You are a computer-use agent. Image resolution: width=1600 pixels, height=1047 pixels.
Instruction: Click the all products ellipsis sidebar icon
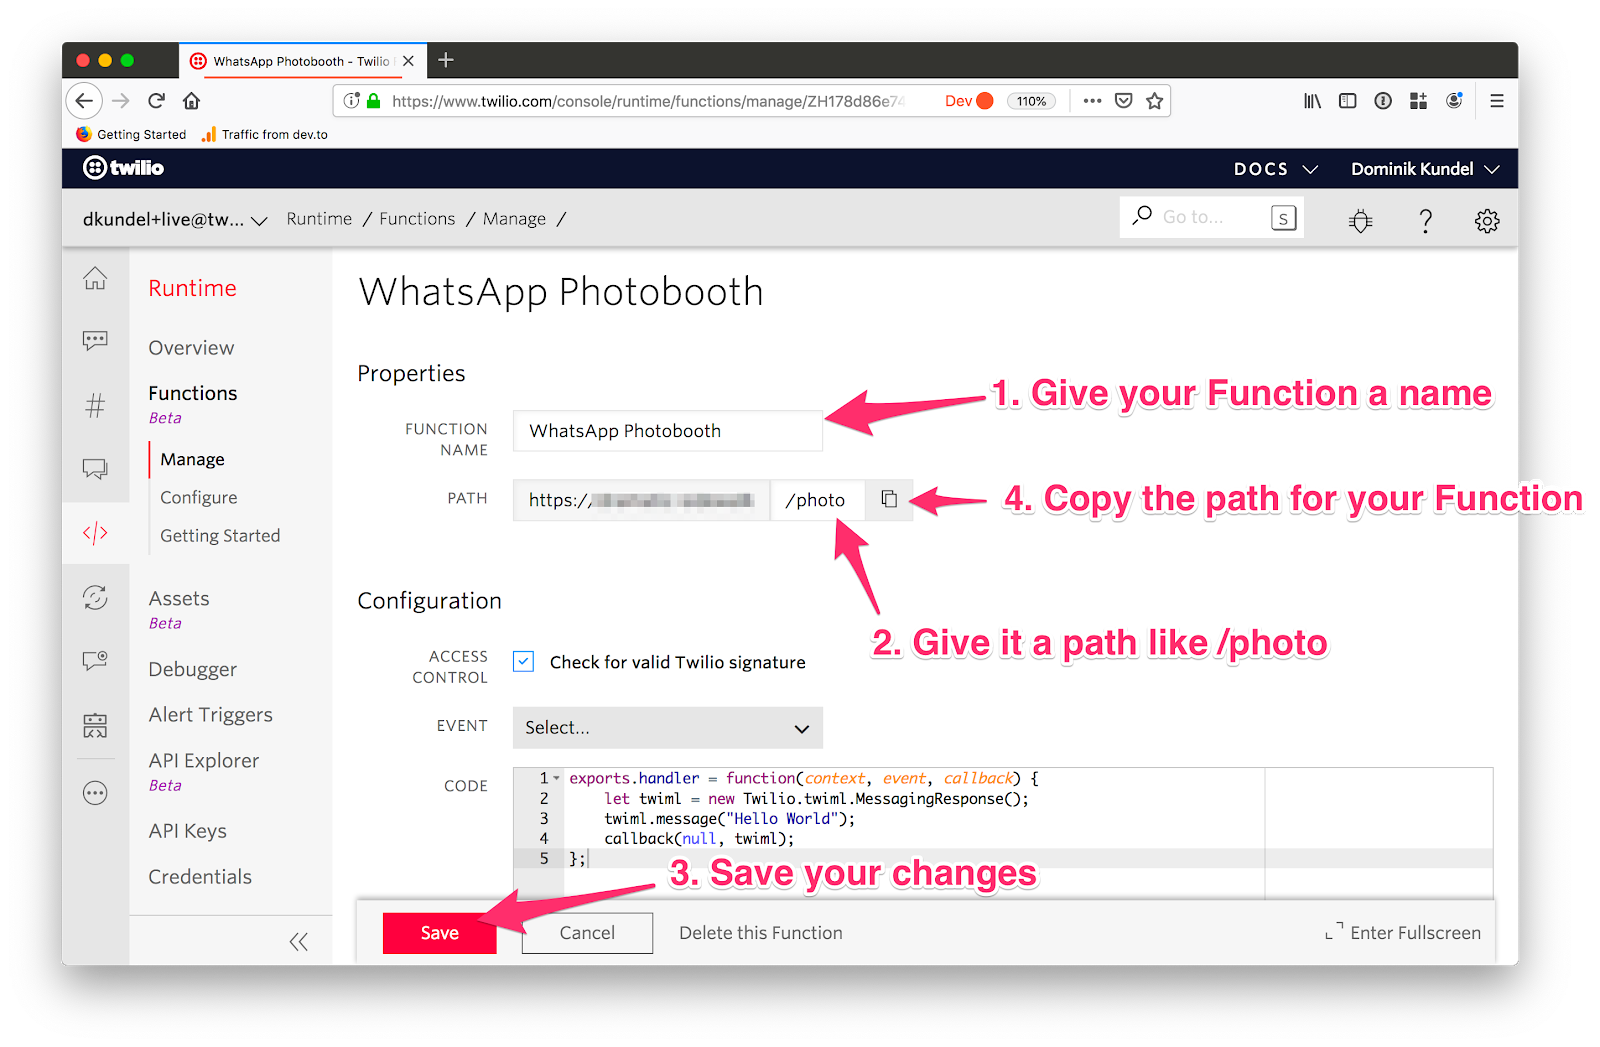point(95,793)
